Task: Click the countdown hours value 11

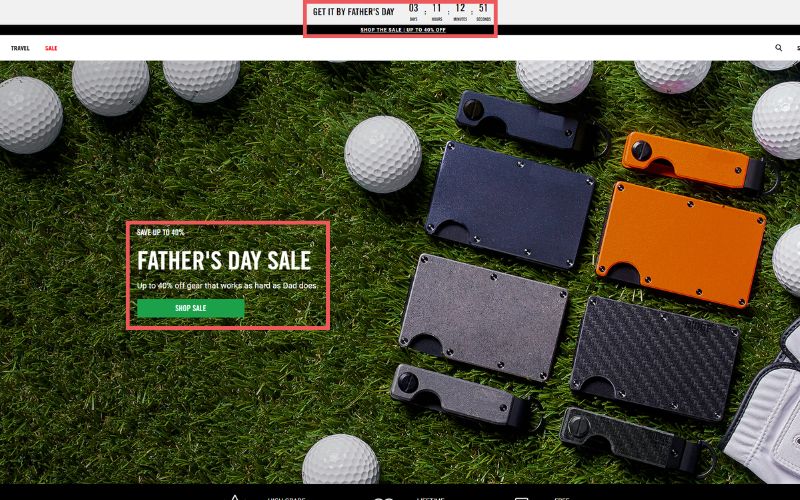Action: coord(437,8)
